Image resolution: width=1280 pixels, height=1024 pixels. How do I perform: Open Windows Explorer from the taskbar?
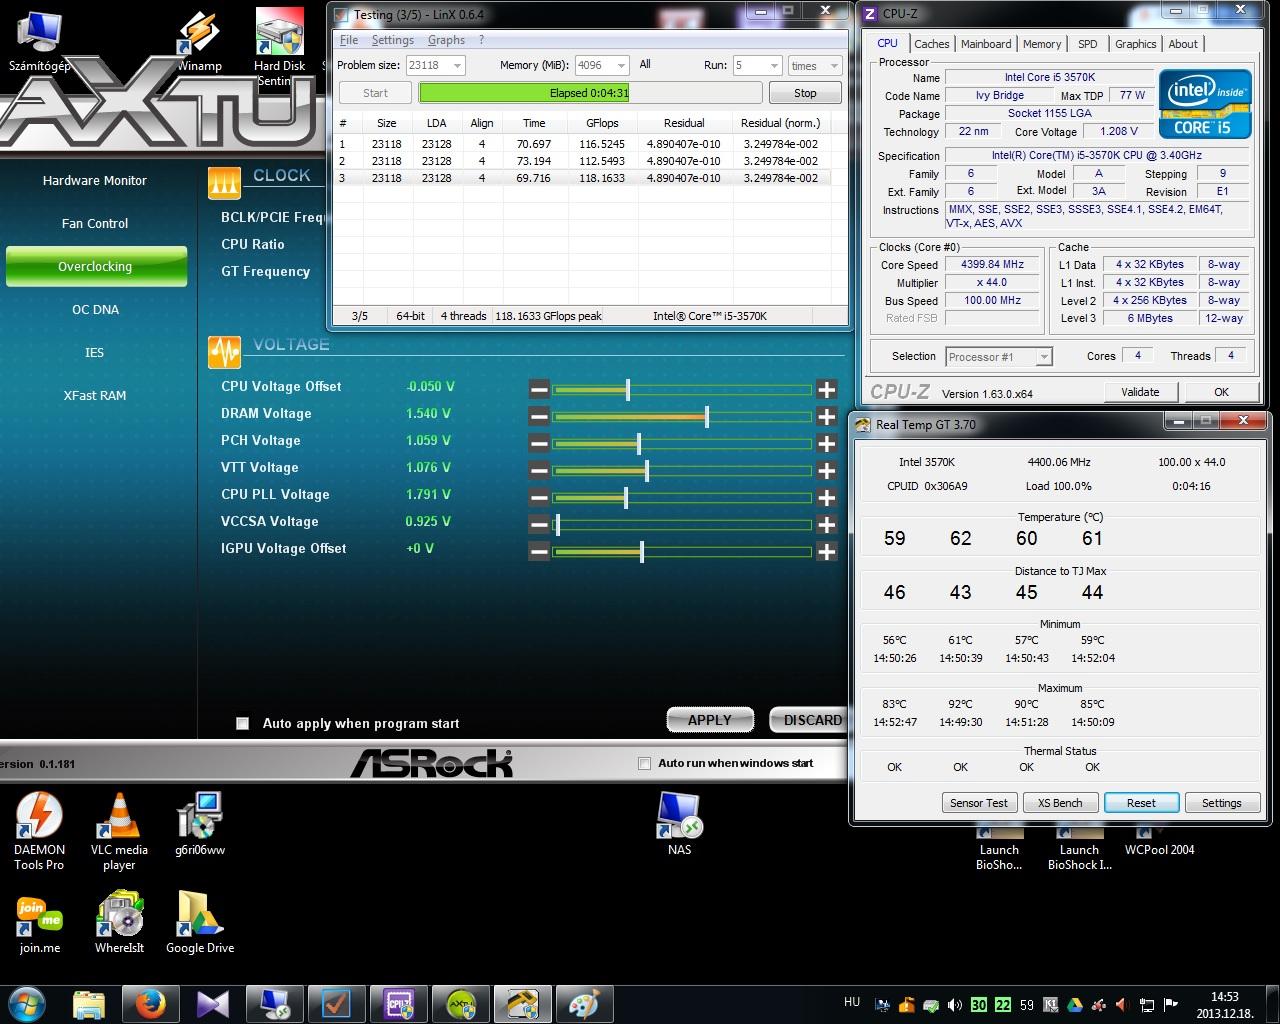coord(89,1004)
